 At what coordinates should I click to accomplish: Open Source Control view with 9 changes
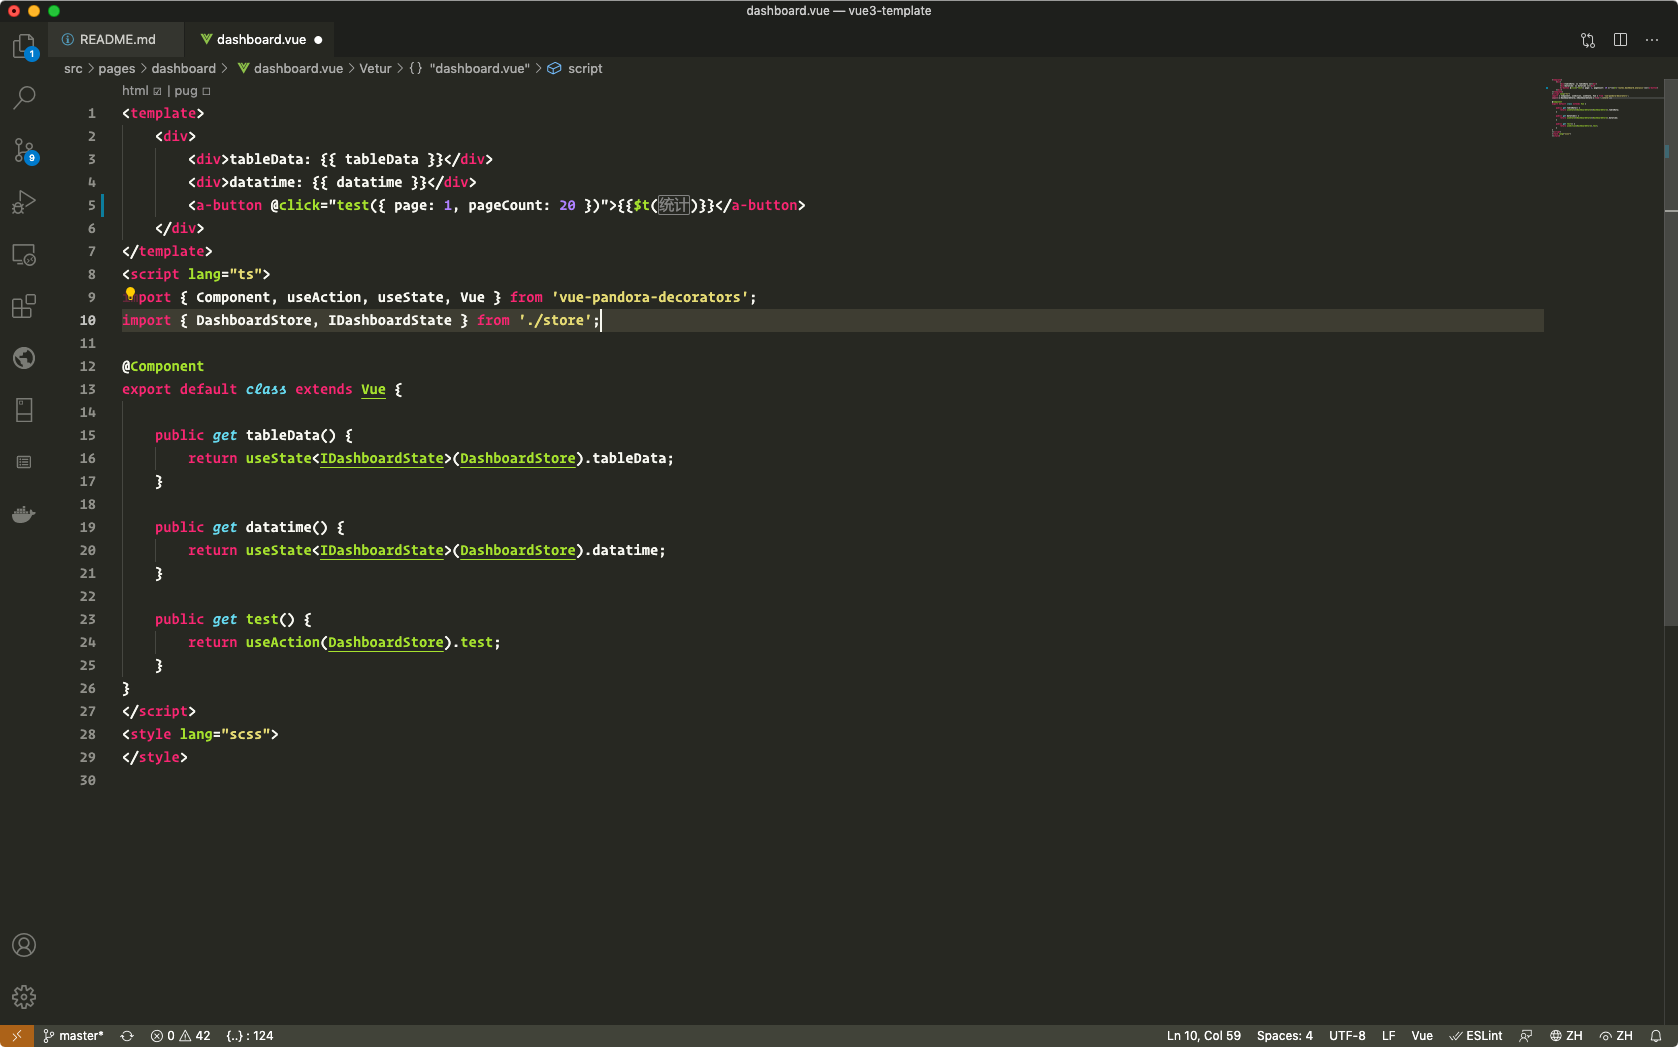[24, 150]
